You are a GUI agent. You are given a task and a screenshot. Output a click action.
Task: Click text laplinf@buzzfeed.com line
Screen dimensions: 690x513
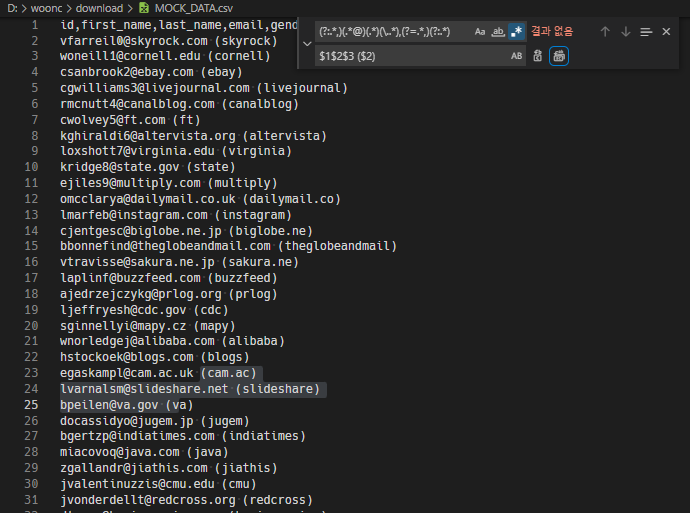pyautogui.click(x=169, y=278)
